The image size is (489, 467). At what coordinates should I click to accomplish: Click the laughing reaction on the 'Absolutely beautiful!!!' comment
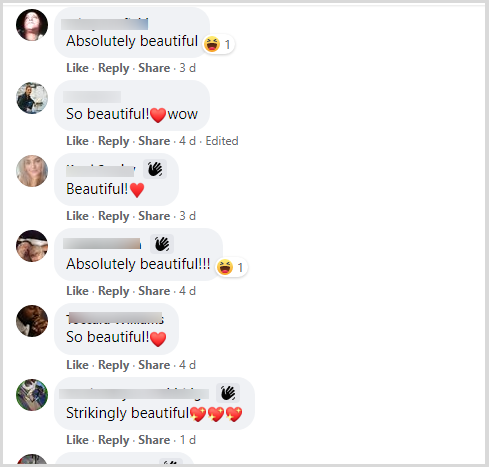tap(232, 267)
